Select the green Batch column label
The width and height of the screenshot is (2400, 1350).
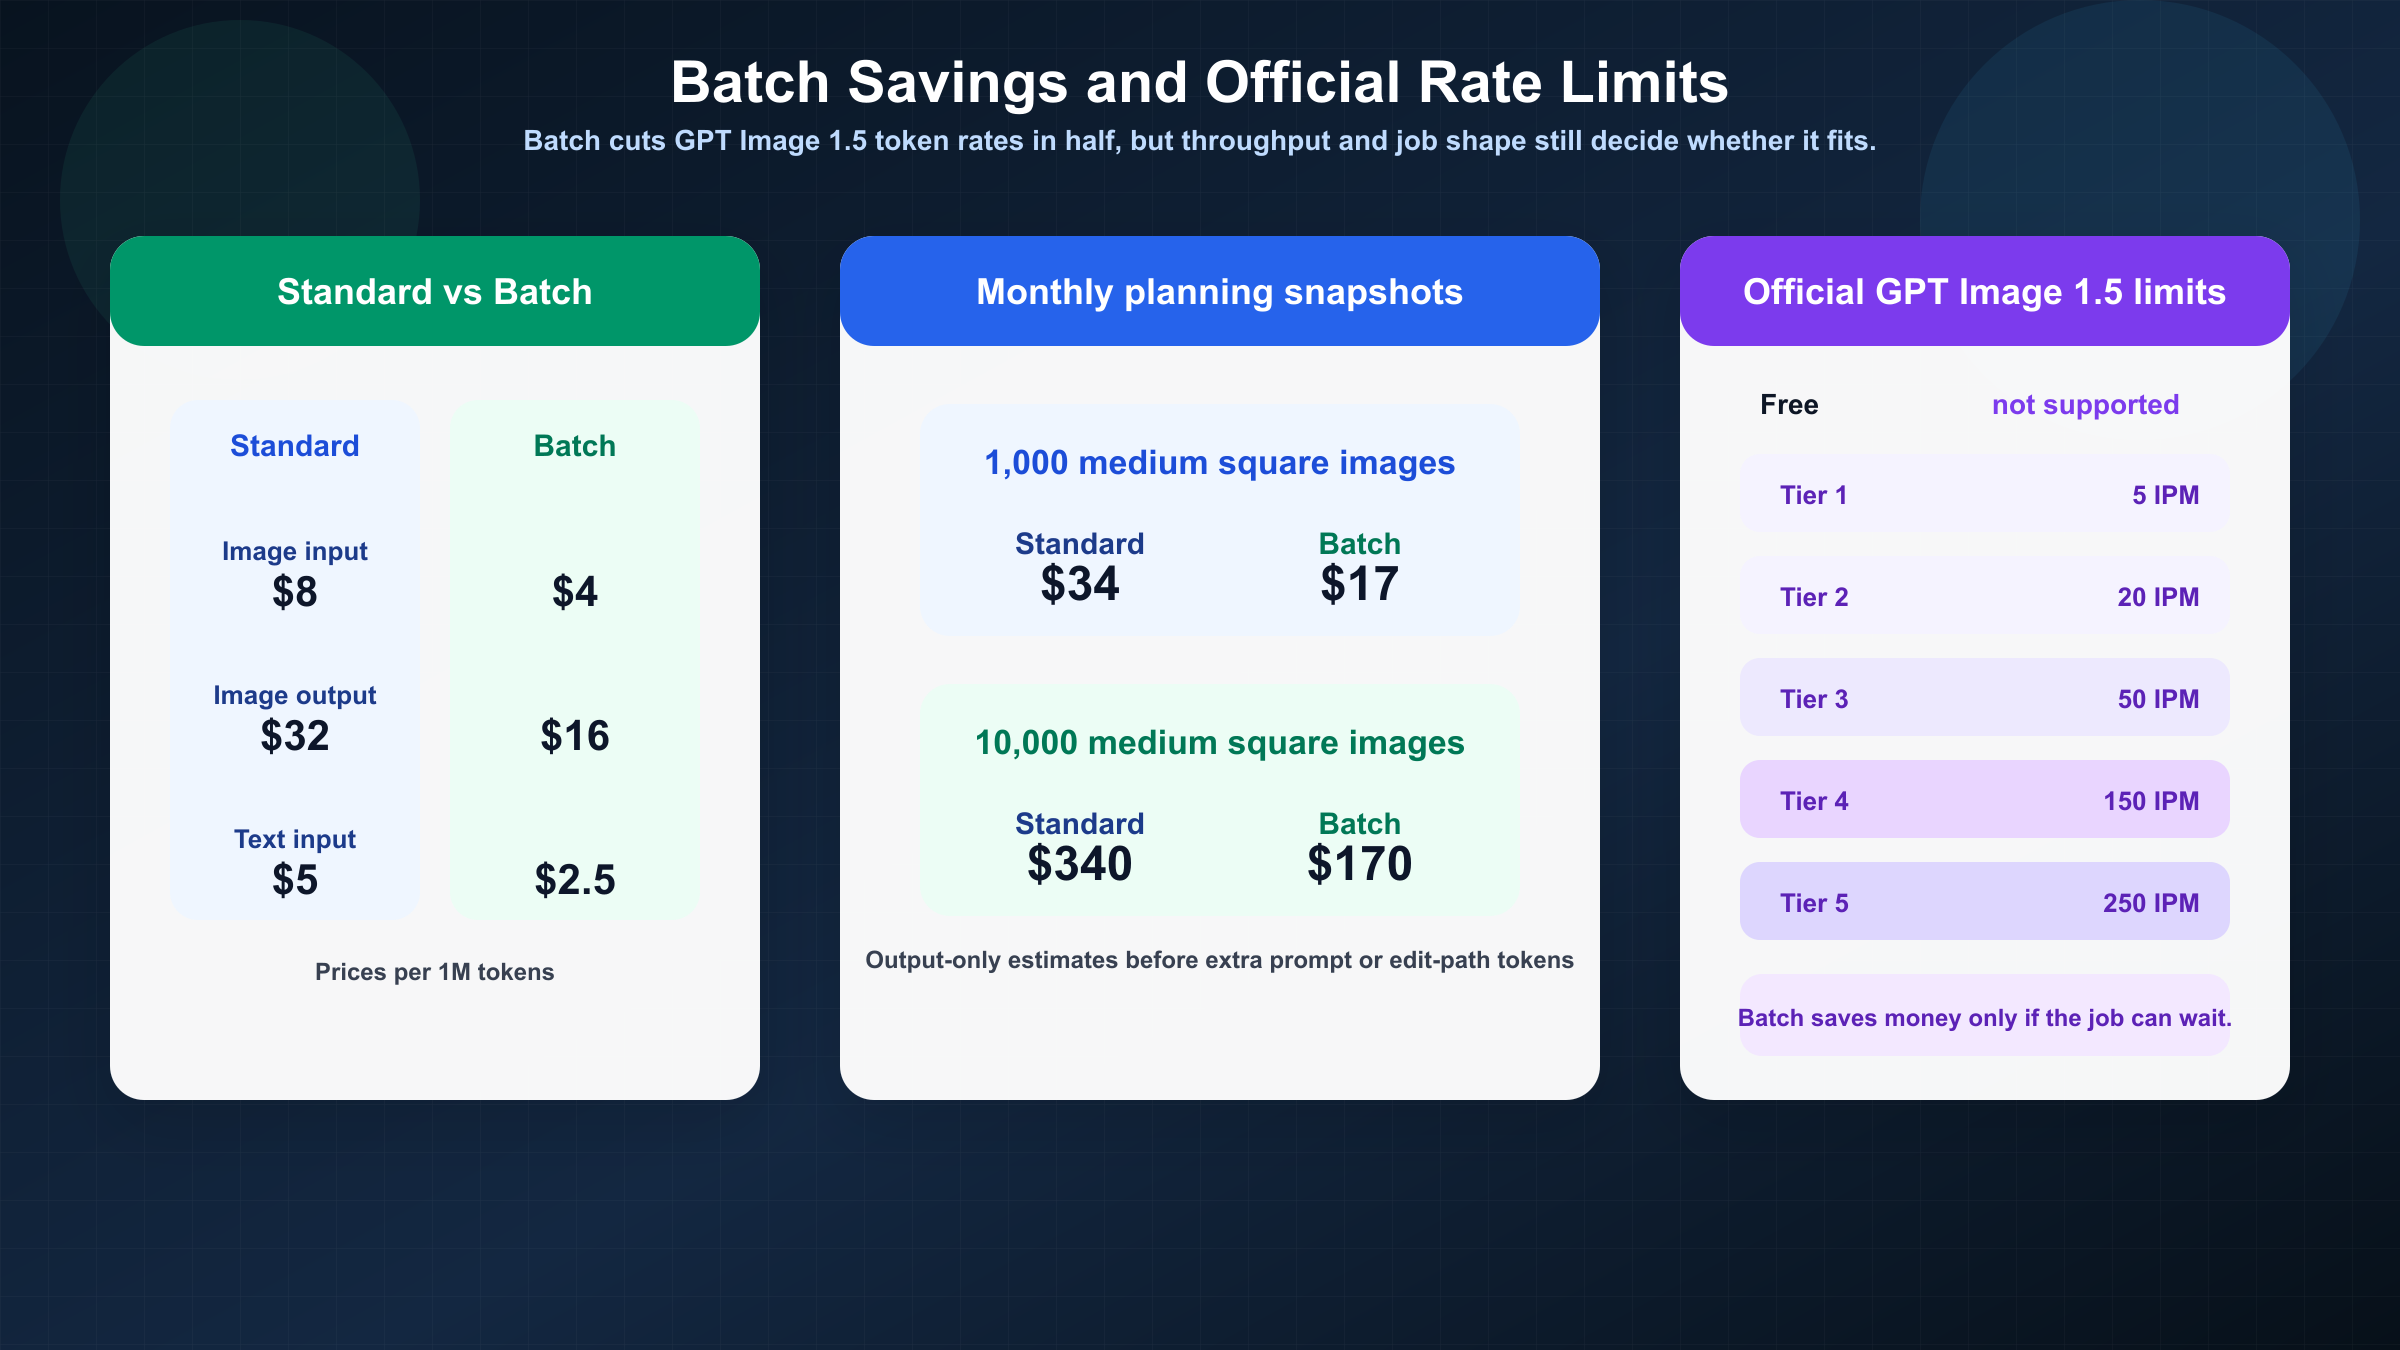[575, 446]
